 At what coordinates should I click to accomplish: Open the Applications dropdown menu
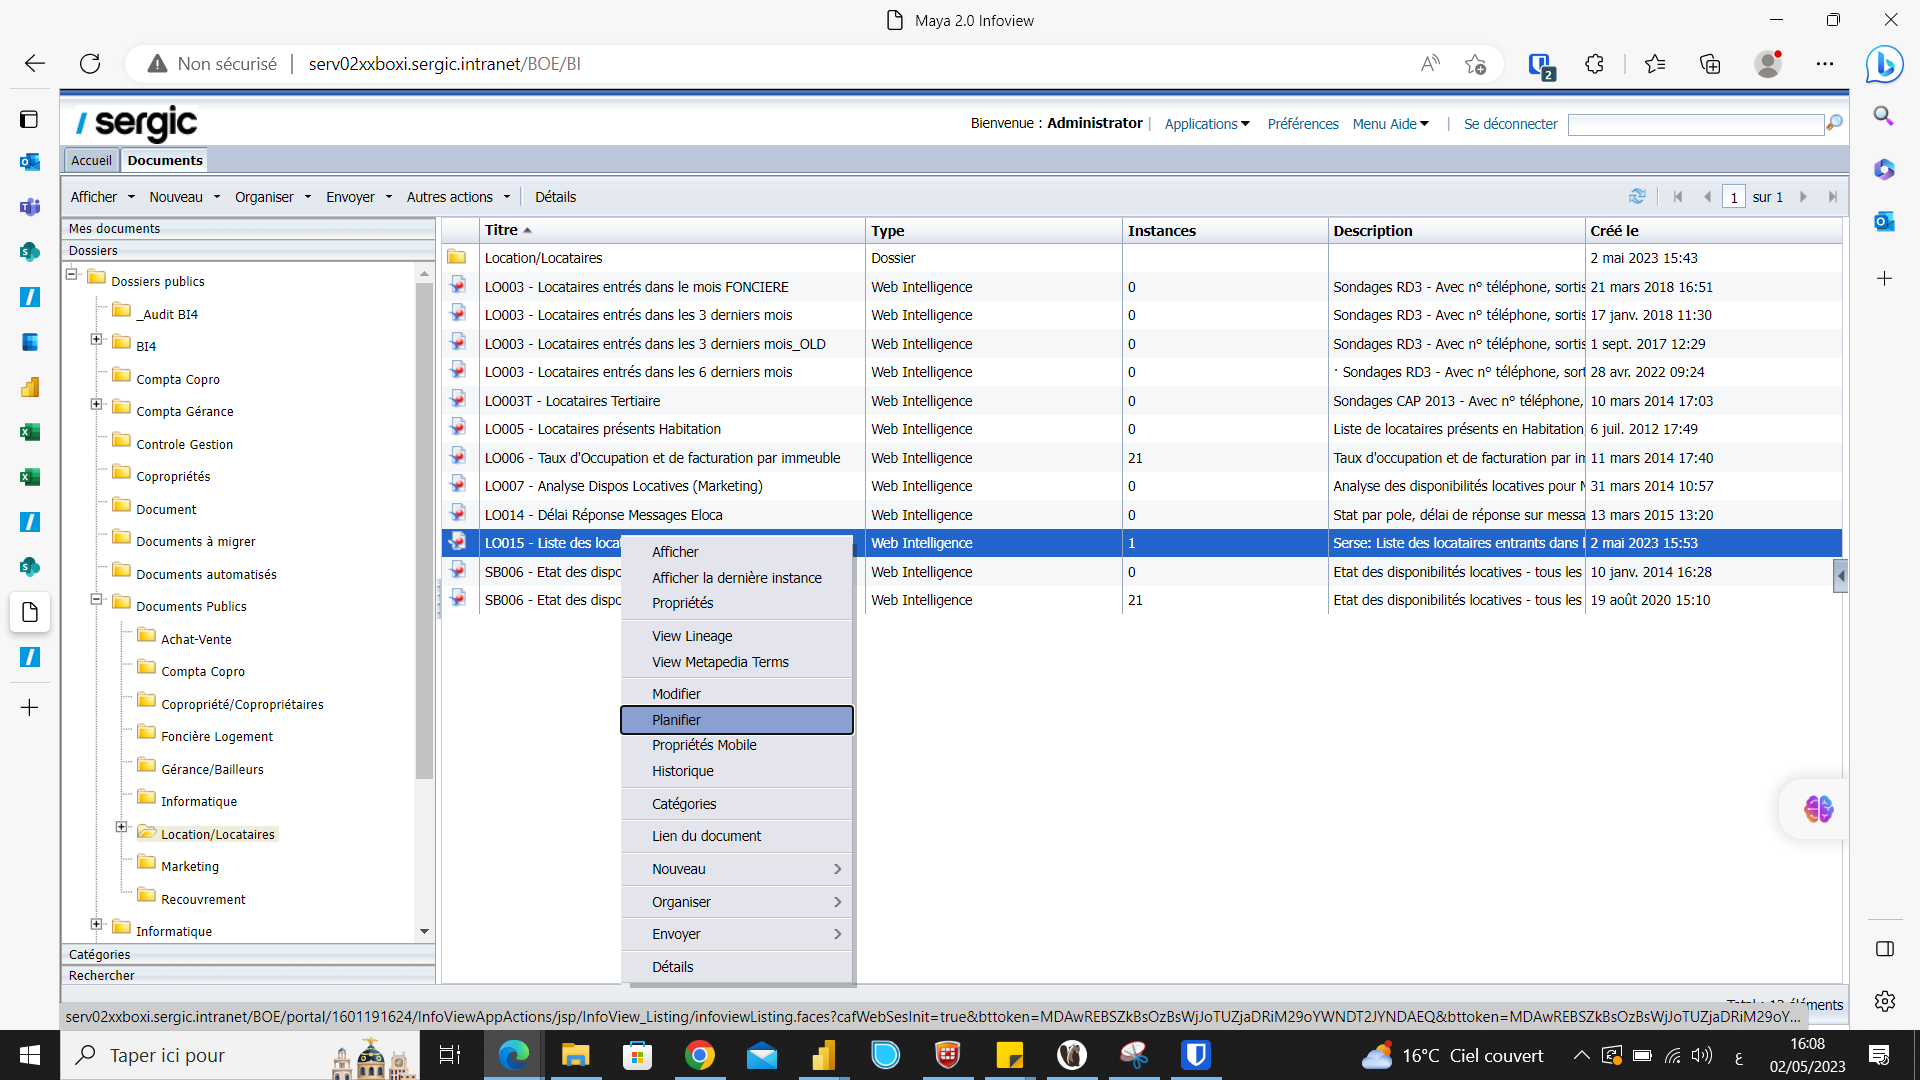pos(1206,124)
